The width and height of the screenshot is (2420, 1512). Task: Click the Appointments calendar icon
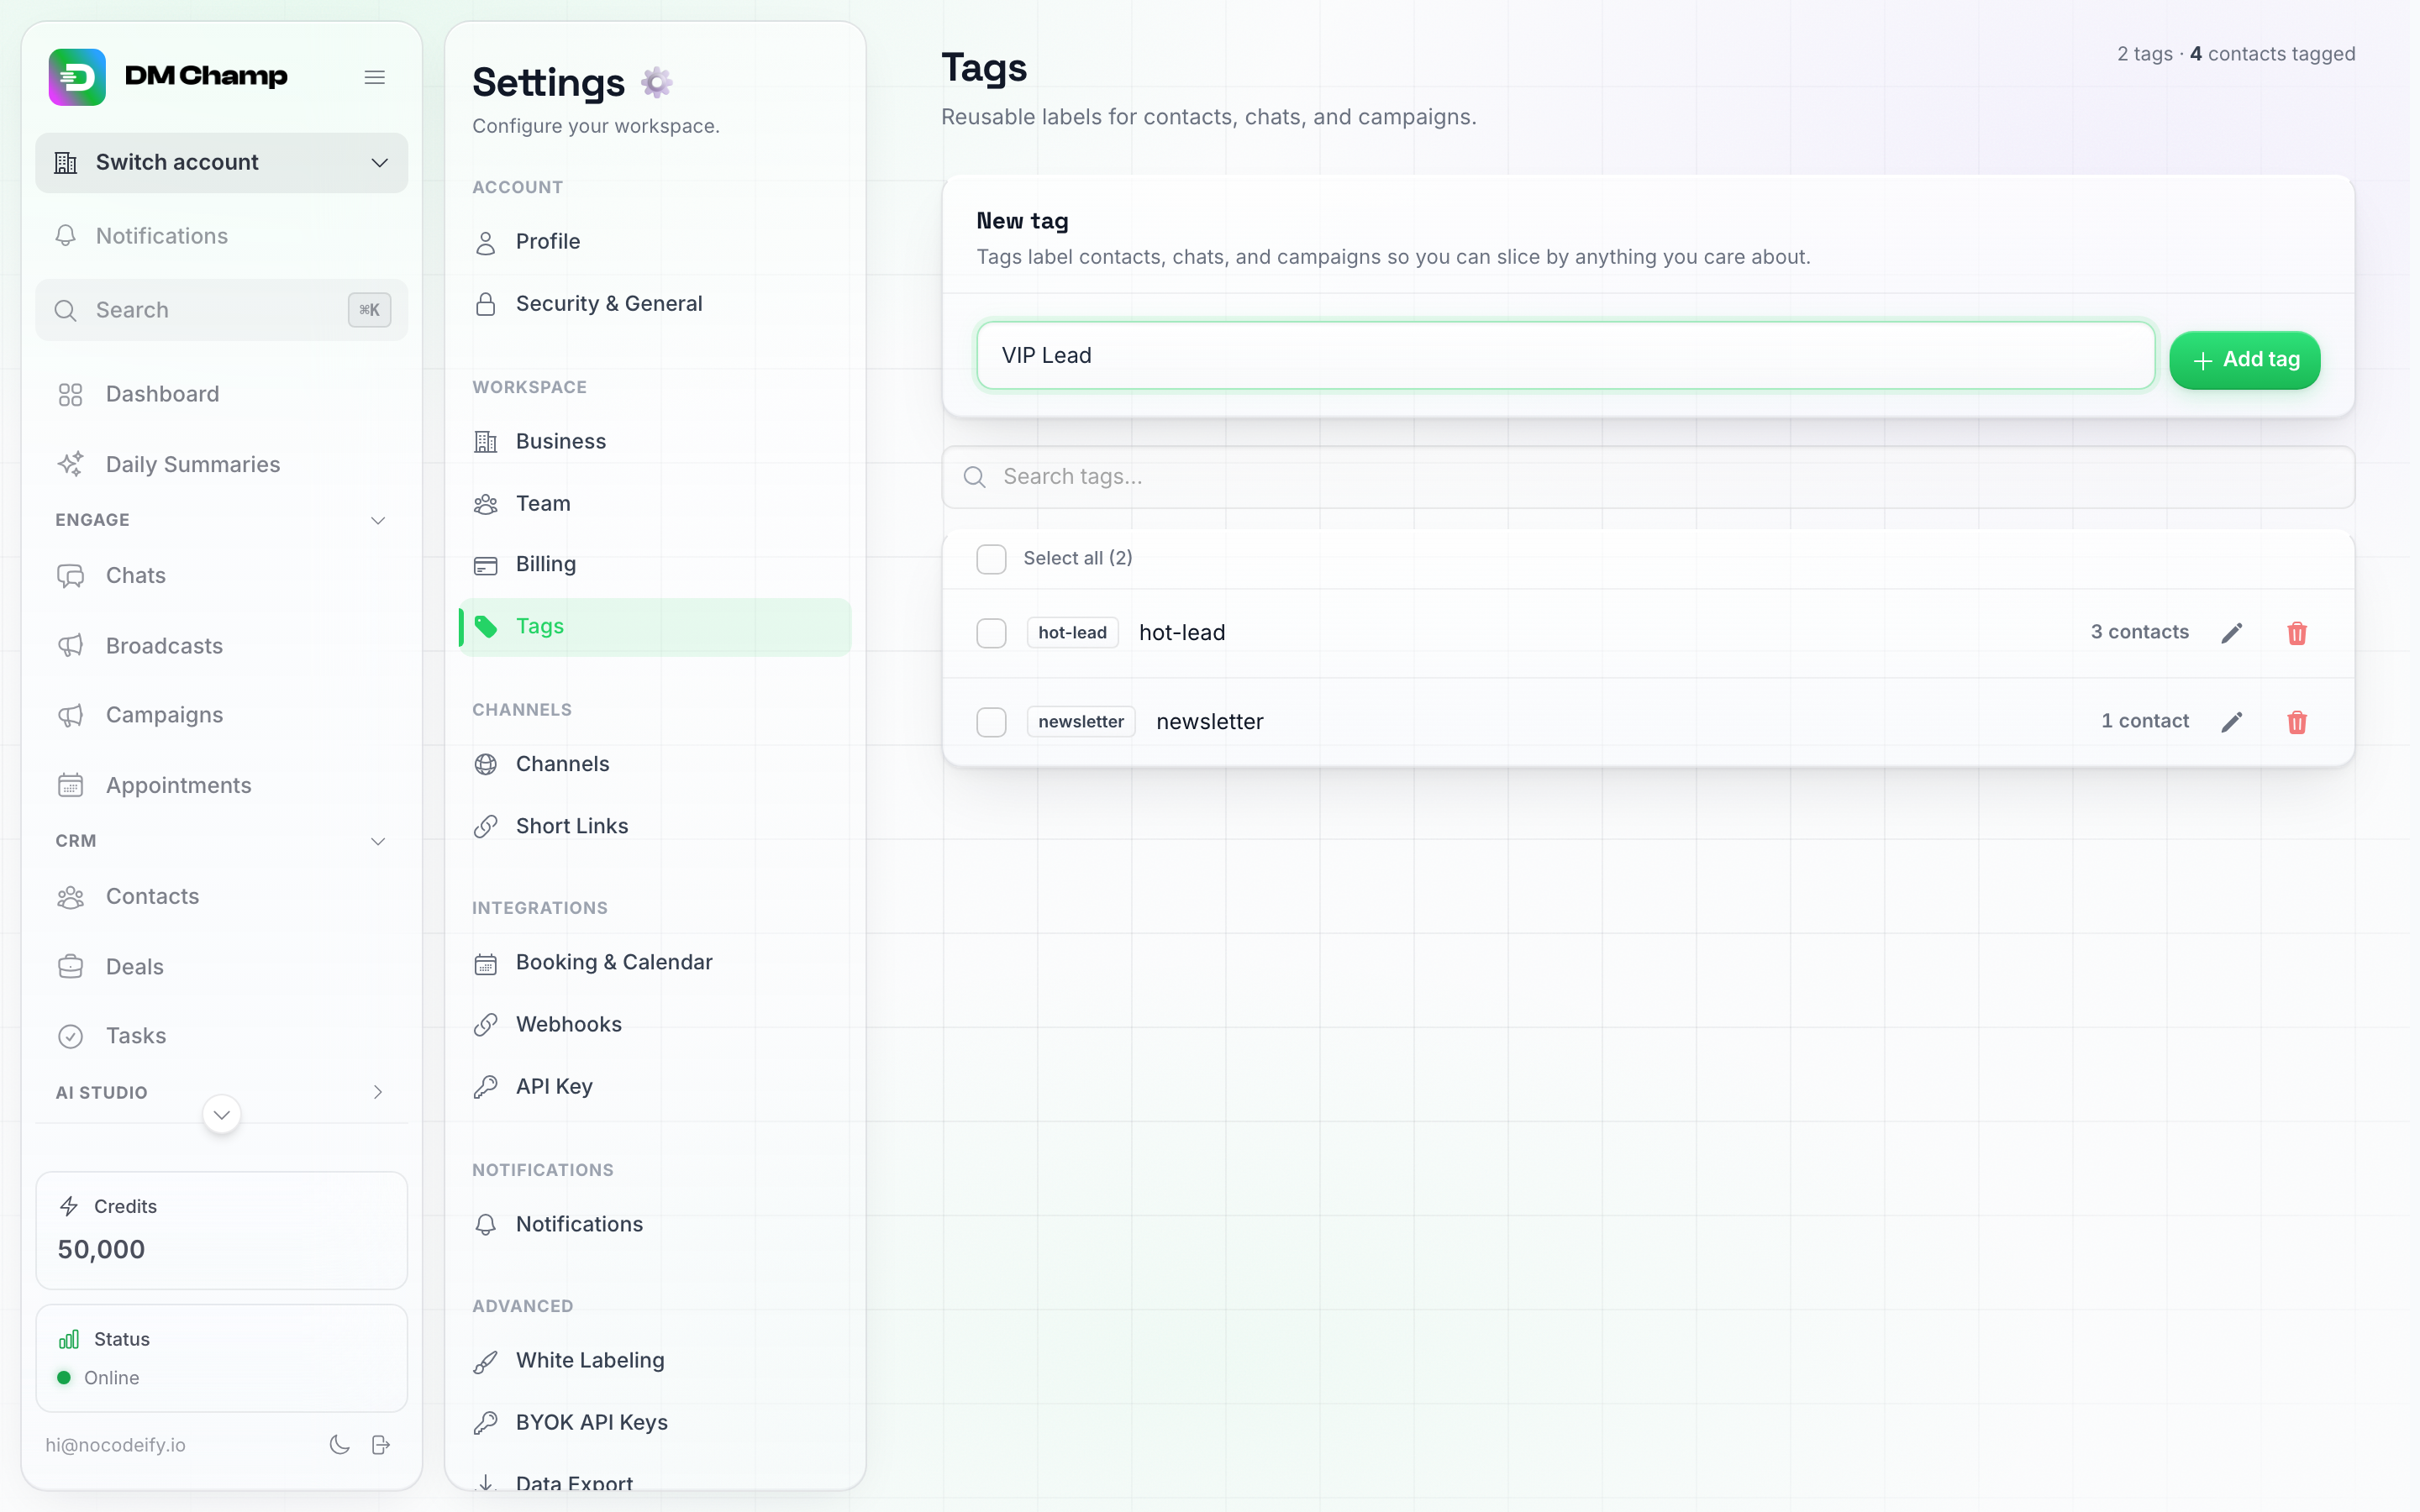pyautogui.click(x=70, y=785)
